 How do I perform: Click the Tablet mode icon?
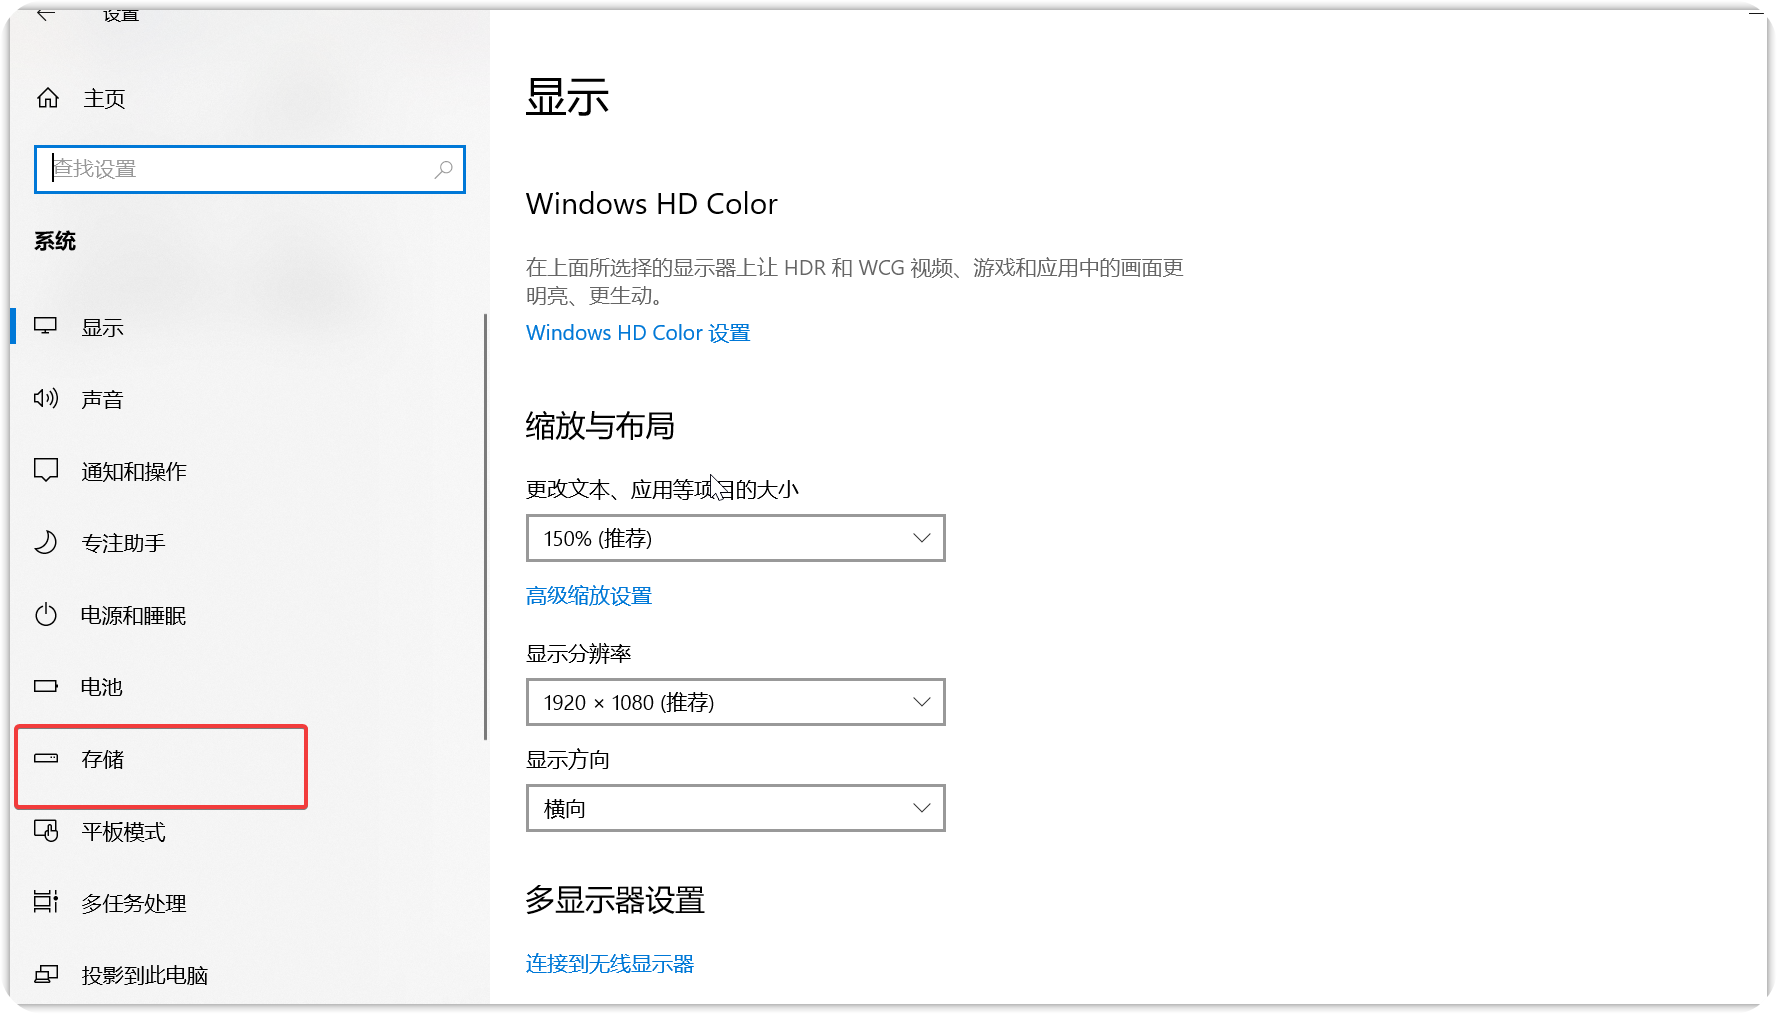[46, 831]
